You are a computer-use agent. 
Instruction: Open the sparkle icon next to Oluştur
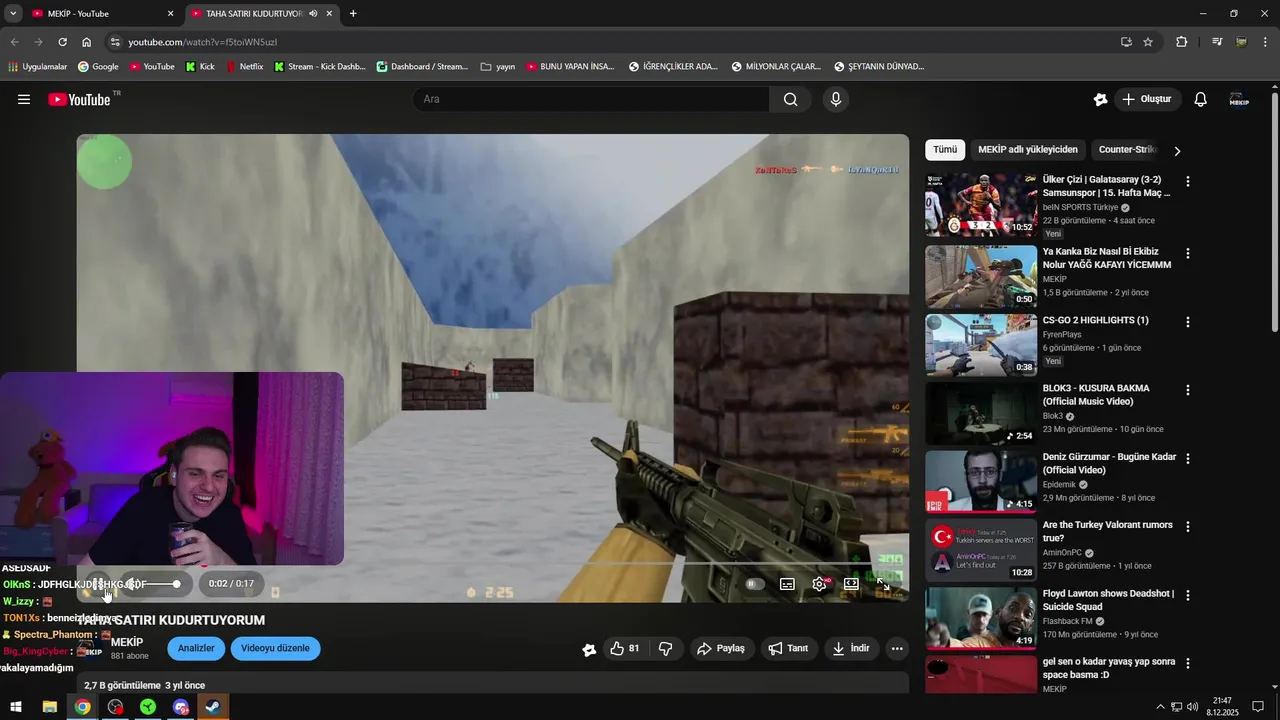coord(1100,99)
